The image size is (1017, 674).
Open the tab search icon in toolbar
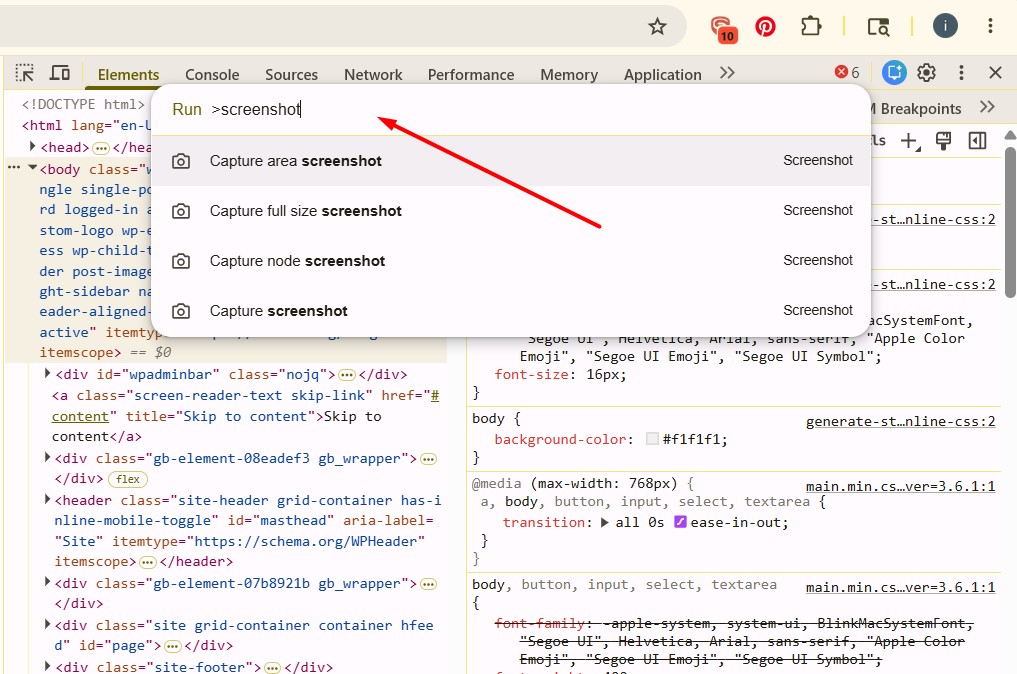pos(878,27)
